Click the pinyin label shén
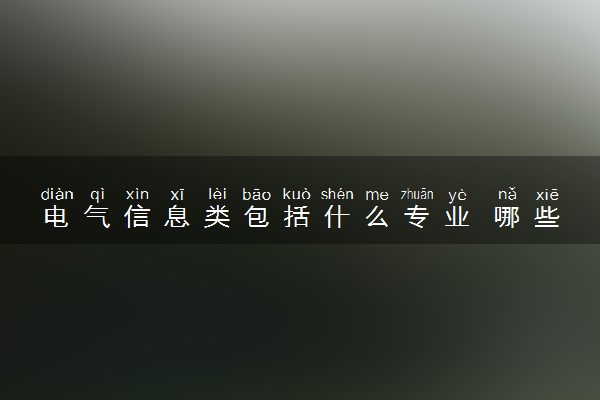 337,194
